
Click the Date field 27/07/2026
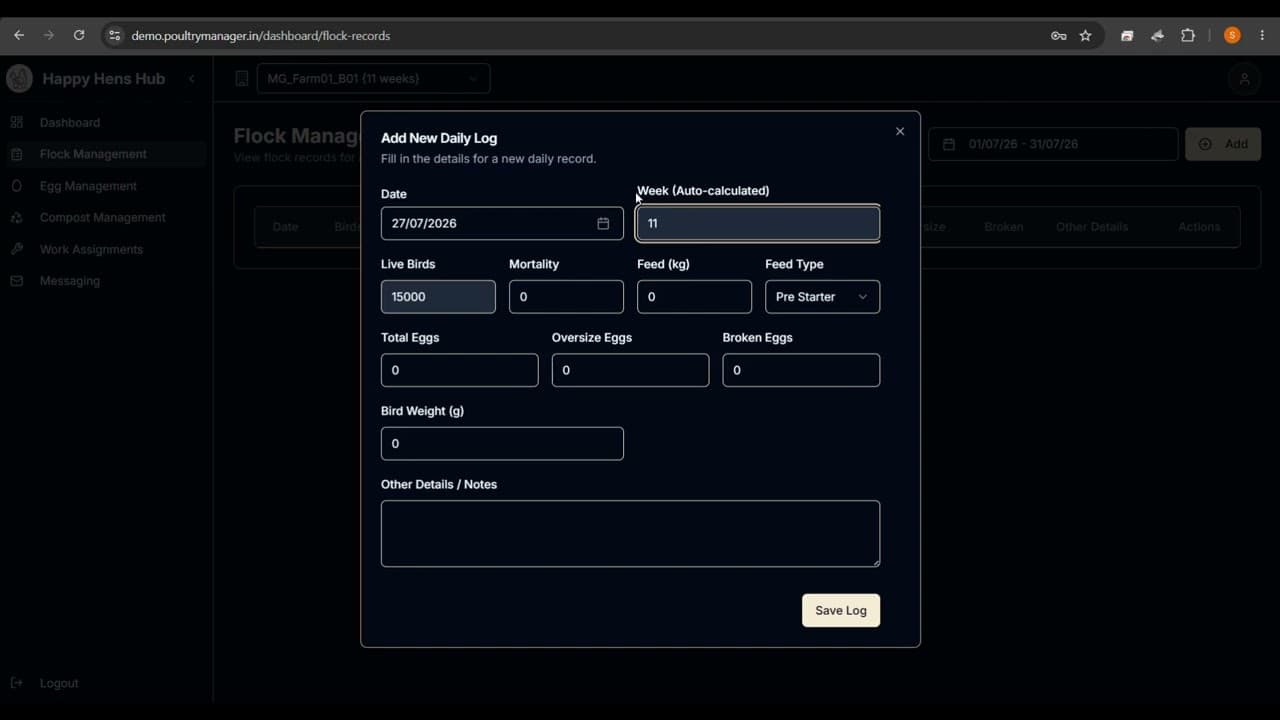coord(502,223)
